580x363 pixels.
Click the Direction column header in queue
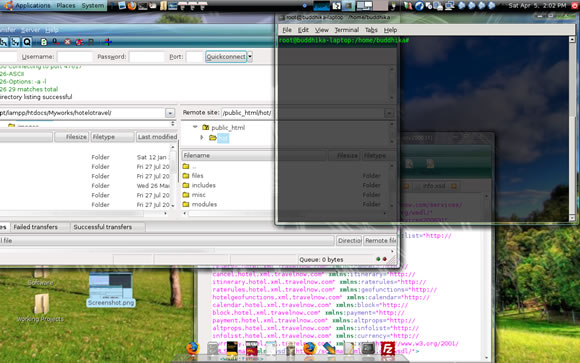tap(349, 241)
